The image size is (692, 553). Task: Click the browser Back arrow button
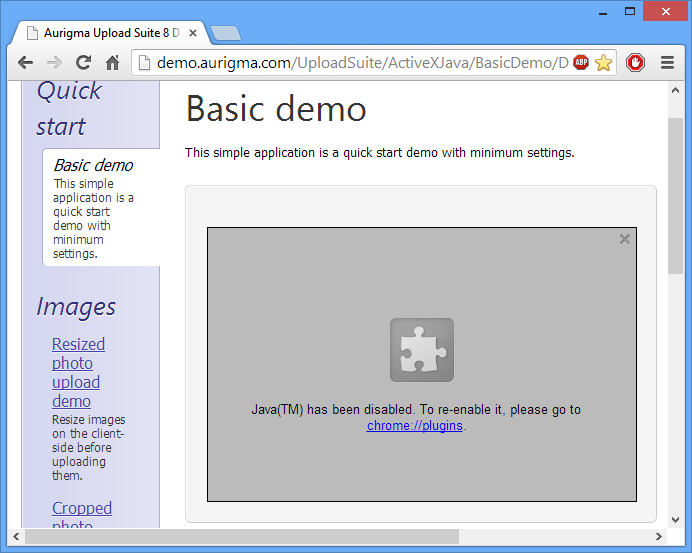point(25,62)
